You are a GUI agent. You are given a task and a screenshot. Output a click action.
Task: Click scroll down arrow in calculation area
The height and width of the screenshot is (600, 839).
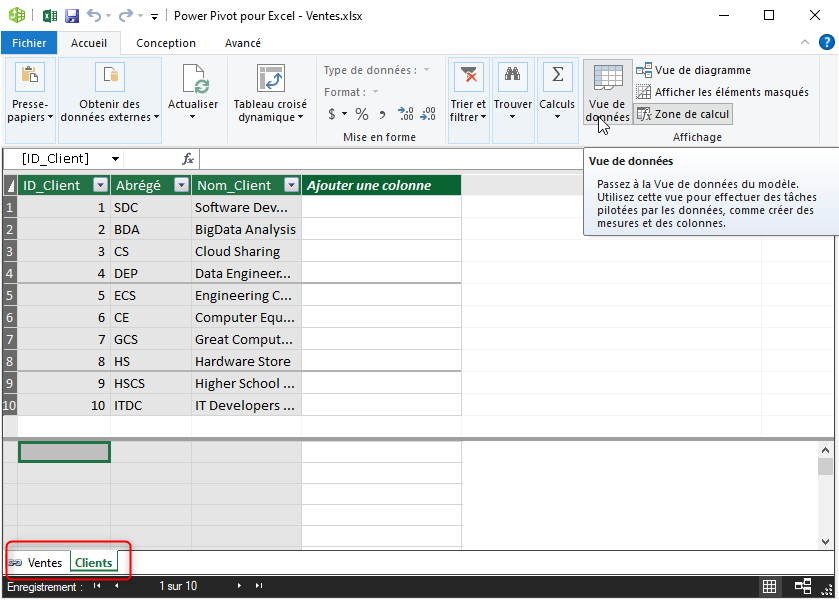(826, 542)
